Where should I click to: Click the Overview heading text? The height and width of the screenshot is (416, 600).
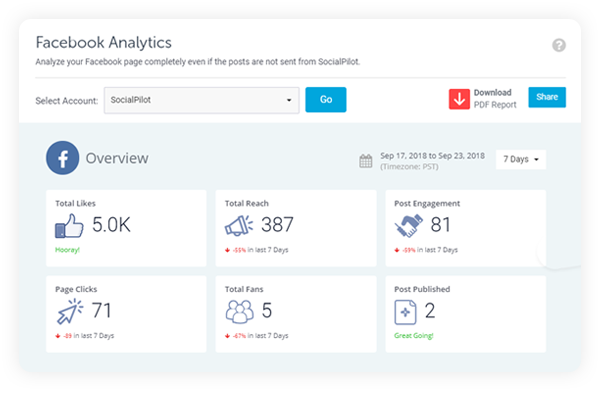[x=117, y=158]
